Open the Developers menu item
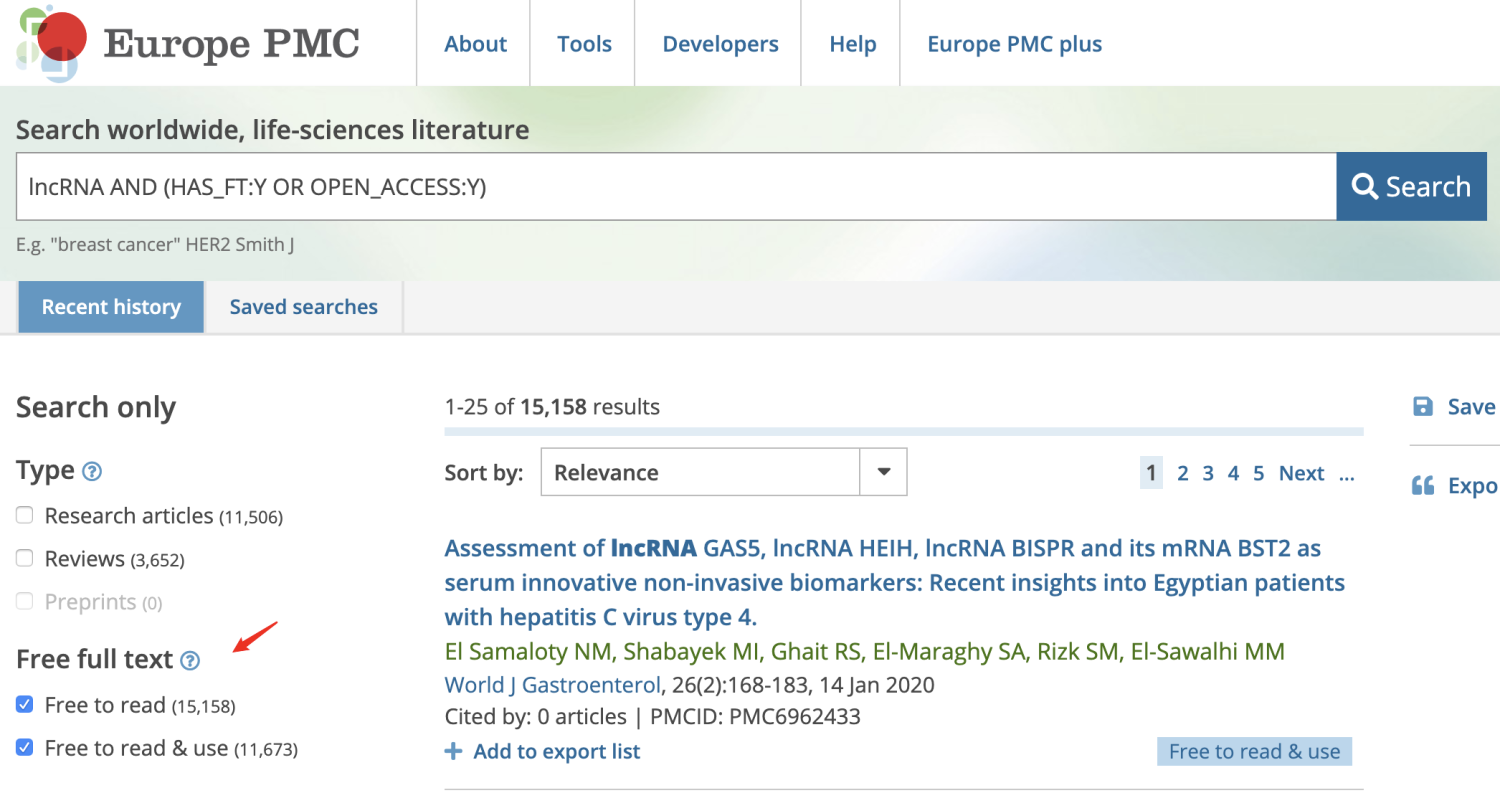 click(720, 44)
